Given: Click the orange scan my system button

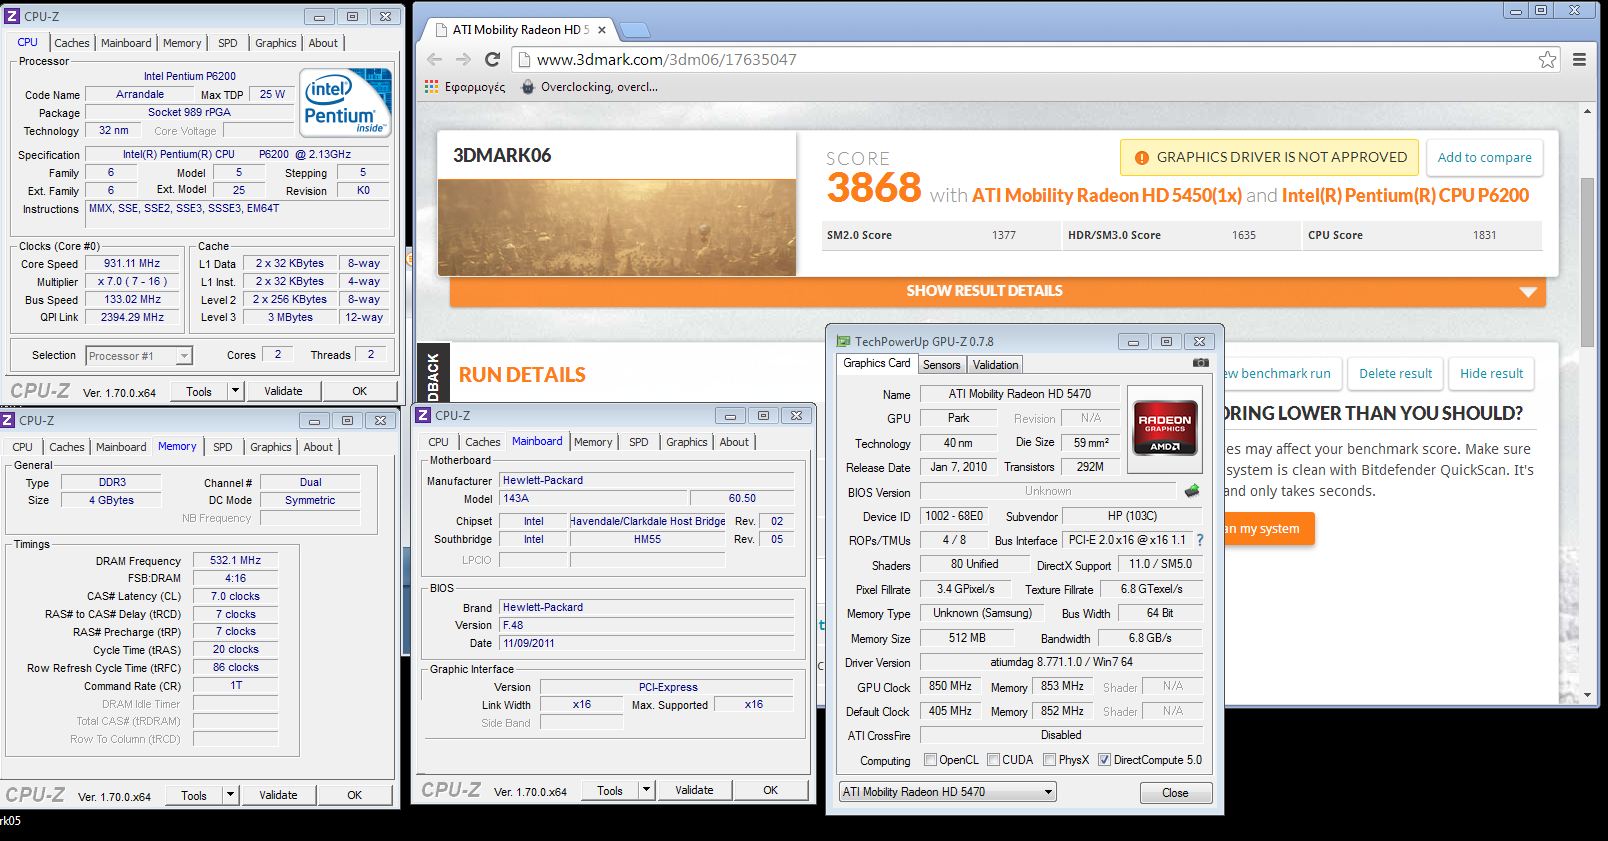Looking at the screenshot, I should point(1268,529).
